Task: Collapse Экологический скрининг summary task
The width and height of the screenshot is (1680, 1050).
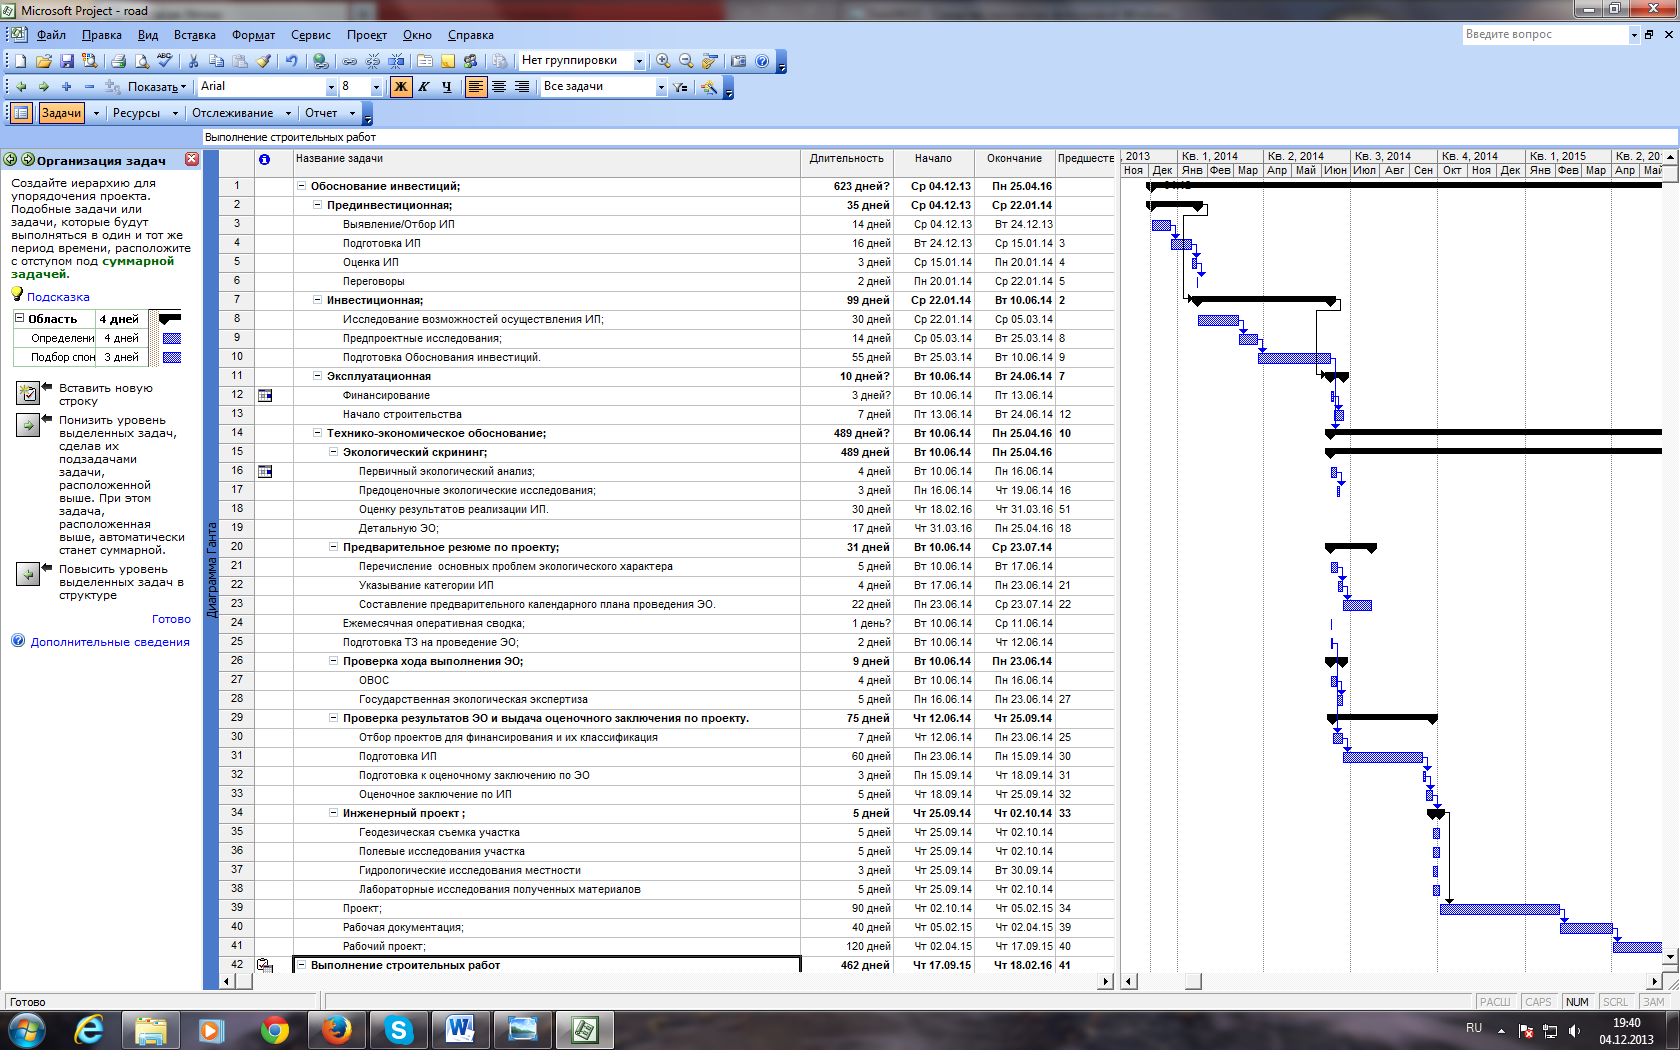Action: tap(333, 452)
